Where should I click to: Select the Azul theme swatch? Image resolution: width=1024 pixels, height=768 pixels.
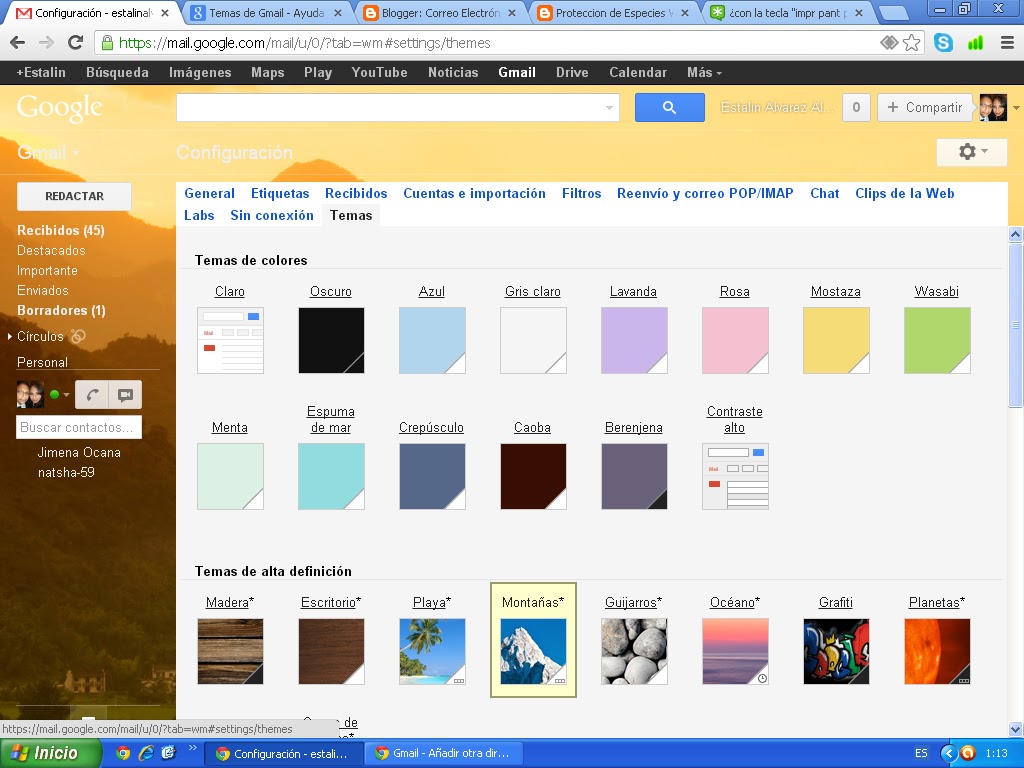pyautogui.click(x=432, y=340)
